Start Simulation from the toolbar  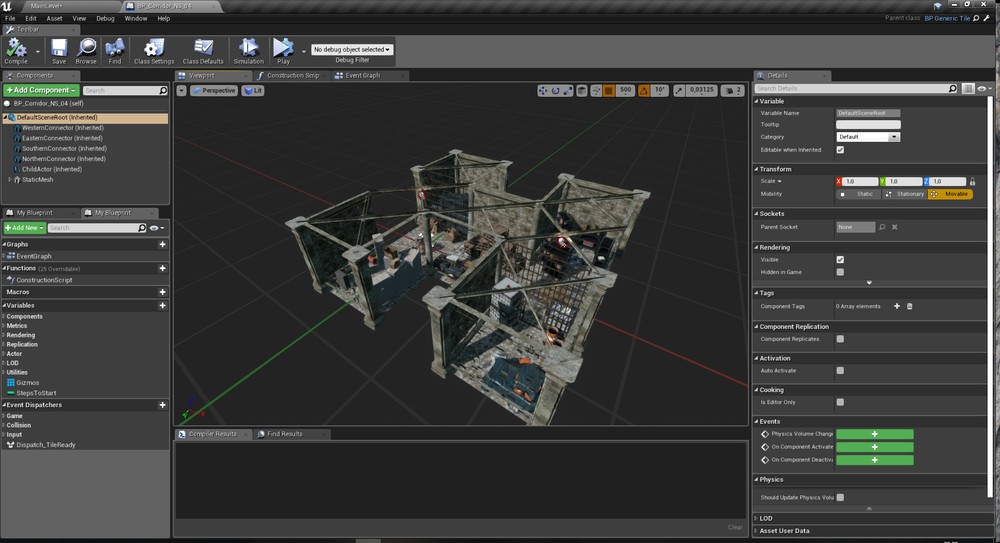pyautogui.click(x=248, y=48)
